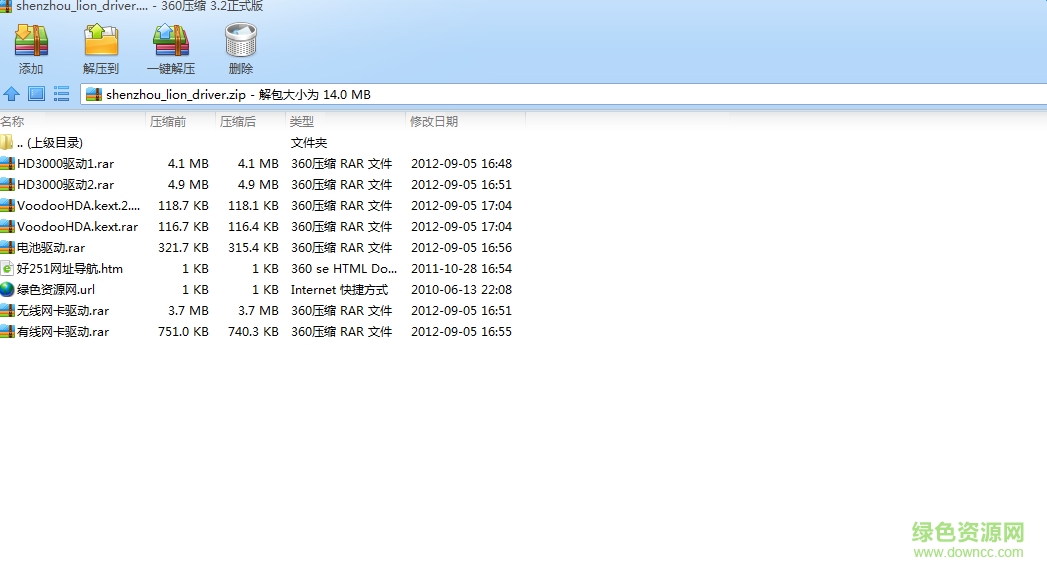
Task: Click the address path field
Action: (564, 94)
